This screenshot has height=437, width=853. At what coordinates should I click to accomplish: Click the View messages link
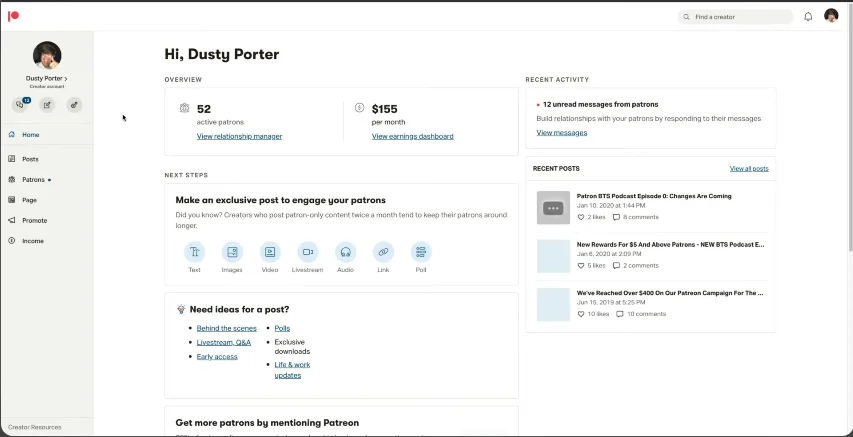tap(561, 132)
